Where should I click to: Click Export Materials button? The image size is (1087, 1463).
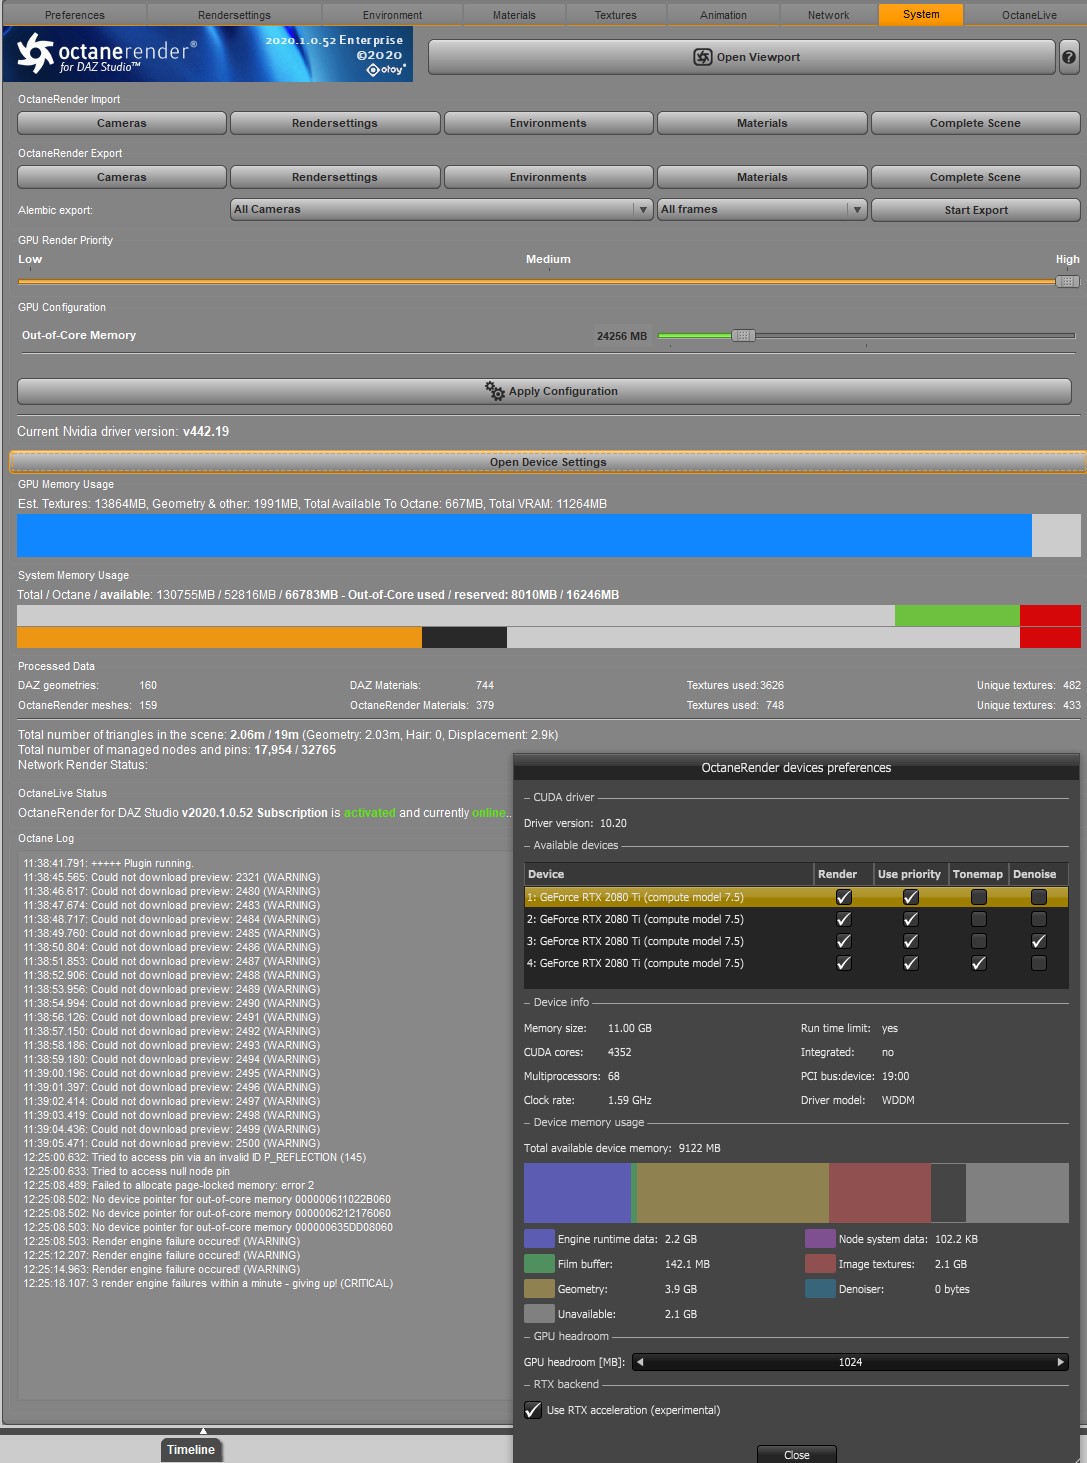(762, 177)
